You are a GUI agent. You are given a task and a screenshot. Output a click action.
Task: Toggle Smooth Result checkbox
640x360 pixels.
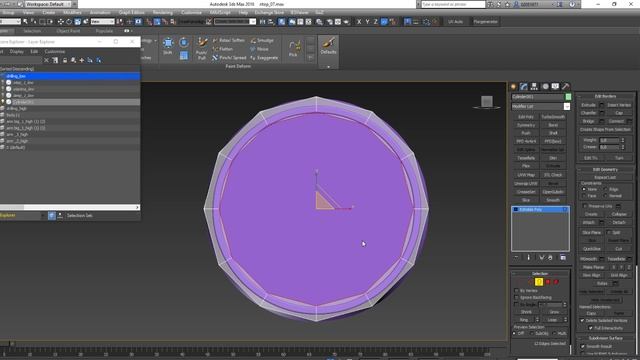click(583, 347)
